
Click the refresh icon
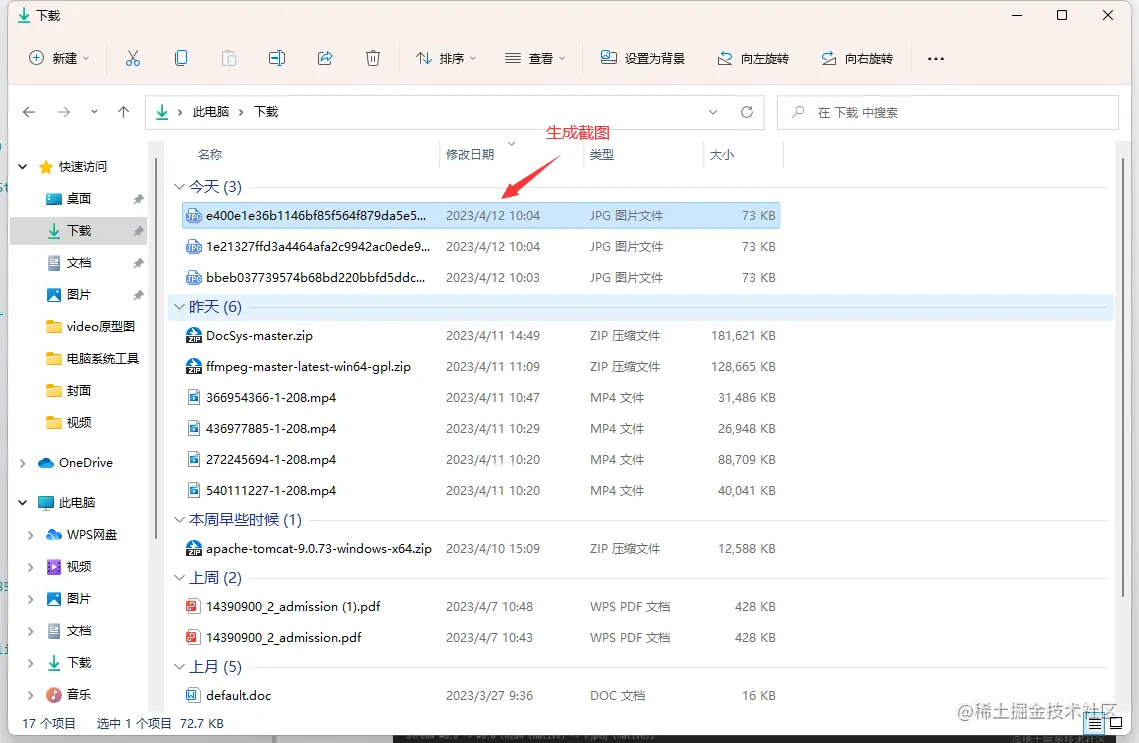[747, 112]
